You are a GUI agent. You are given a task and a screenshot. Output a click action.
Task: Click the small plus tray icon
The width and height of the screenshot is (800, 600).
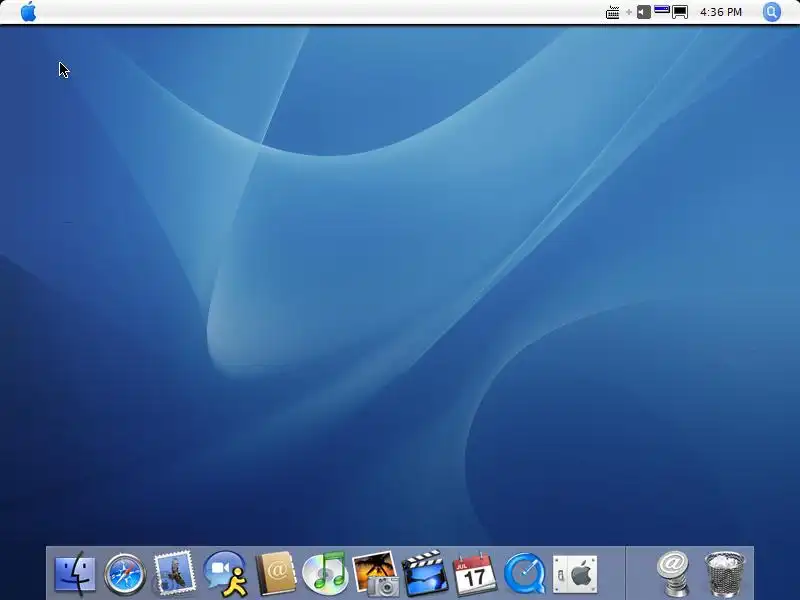[x=629, y=12]
